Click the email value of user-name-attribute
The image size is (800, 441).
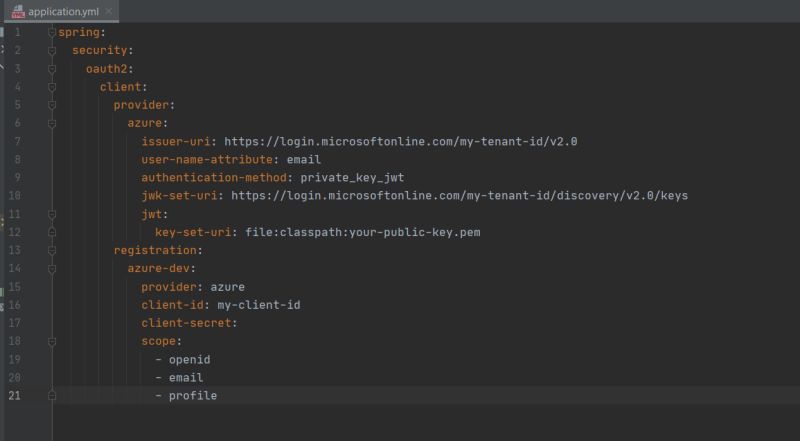(304, 159)
